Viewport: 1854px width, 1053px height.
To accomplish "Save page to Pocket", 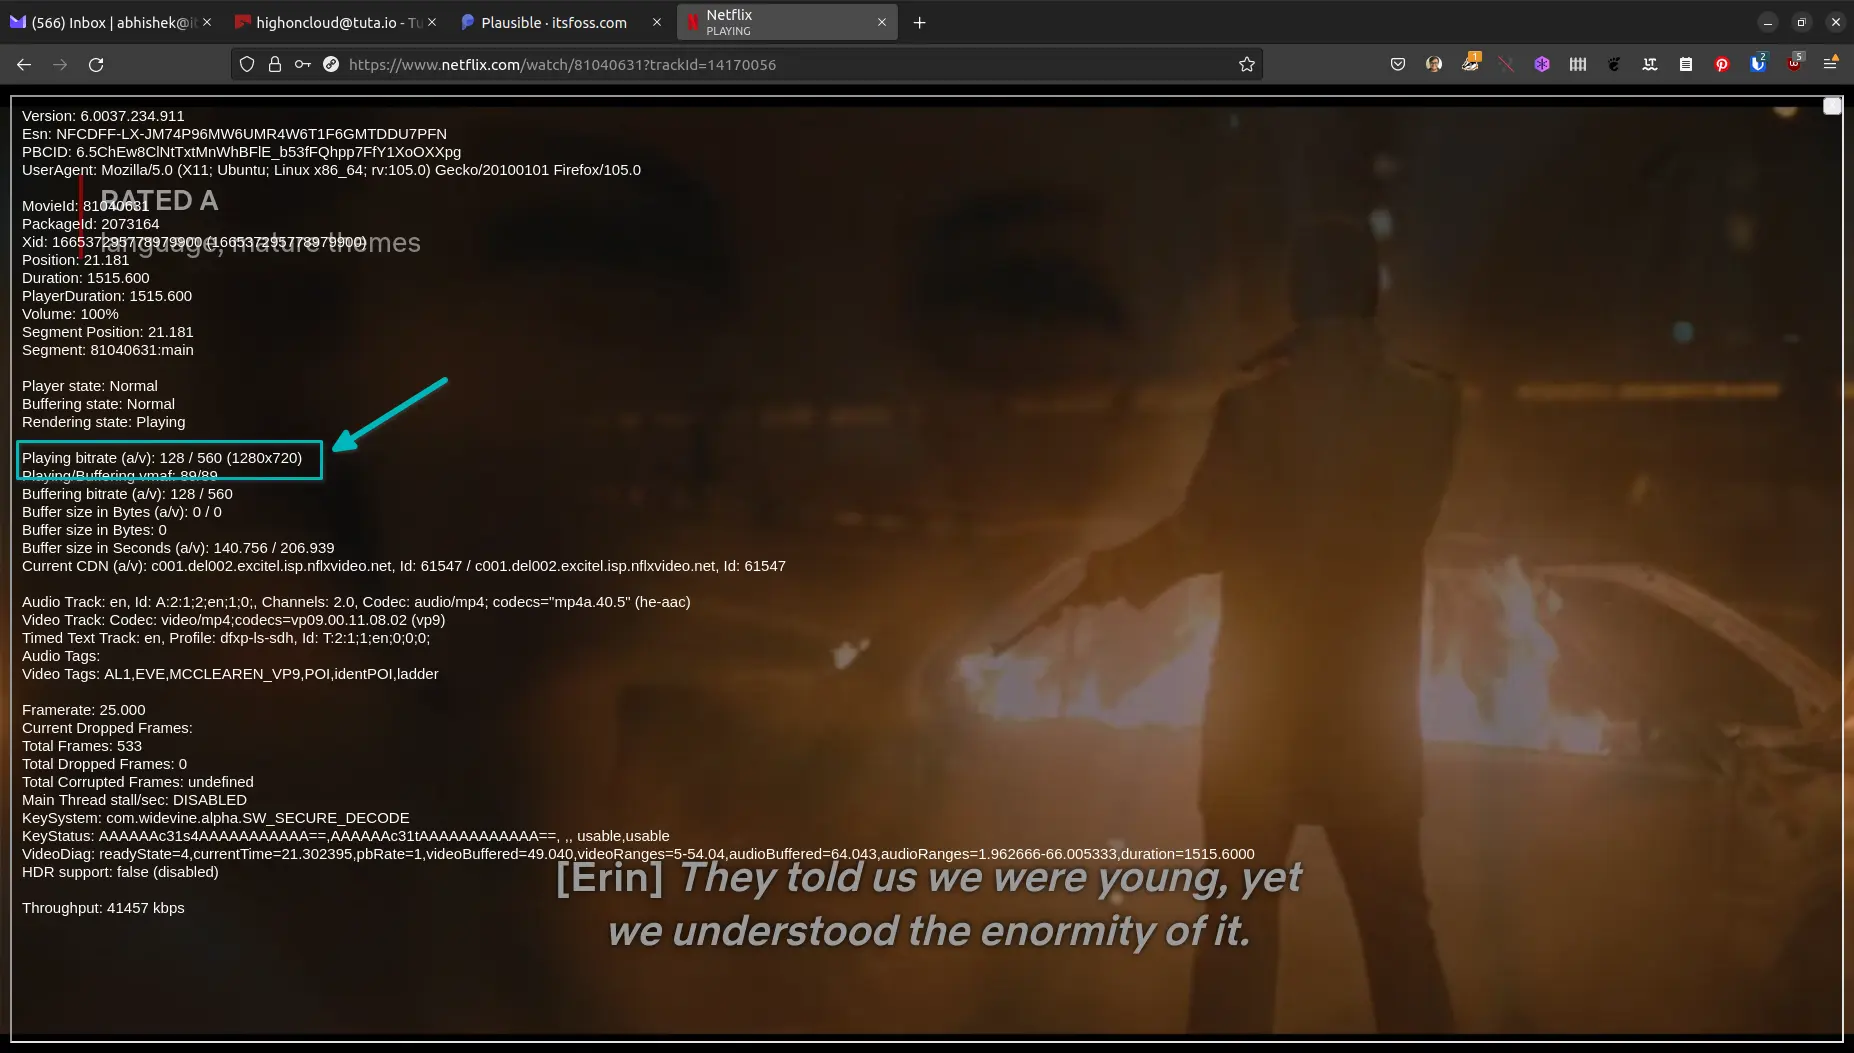I will pos(1398,65).
